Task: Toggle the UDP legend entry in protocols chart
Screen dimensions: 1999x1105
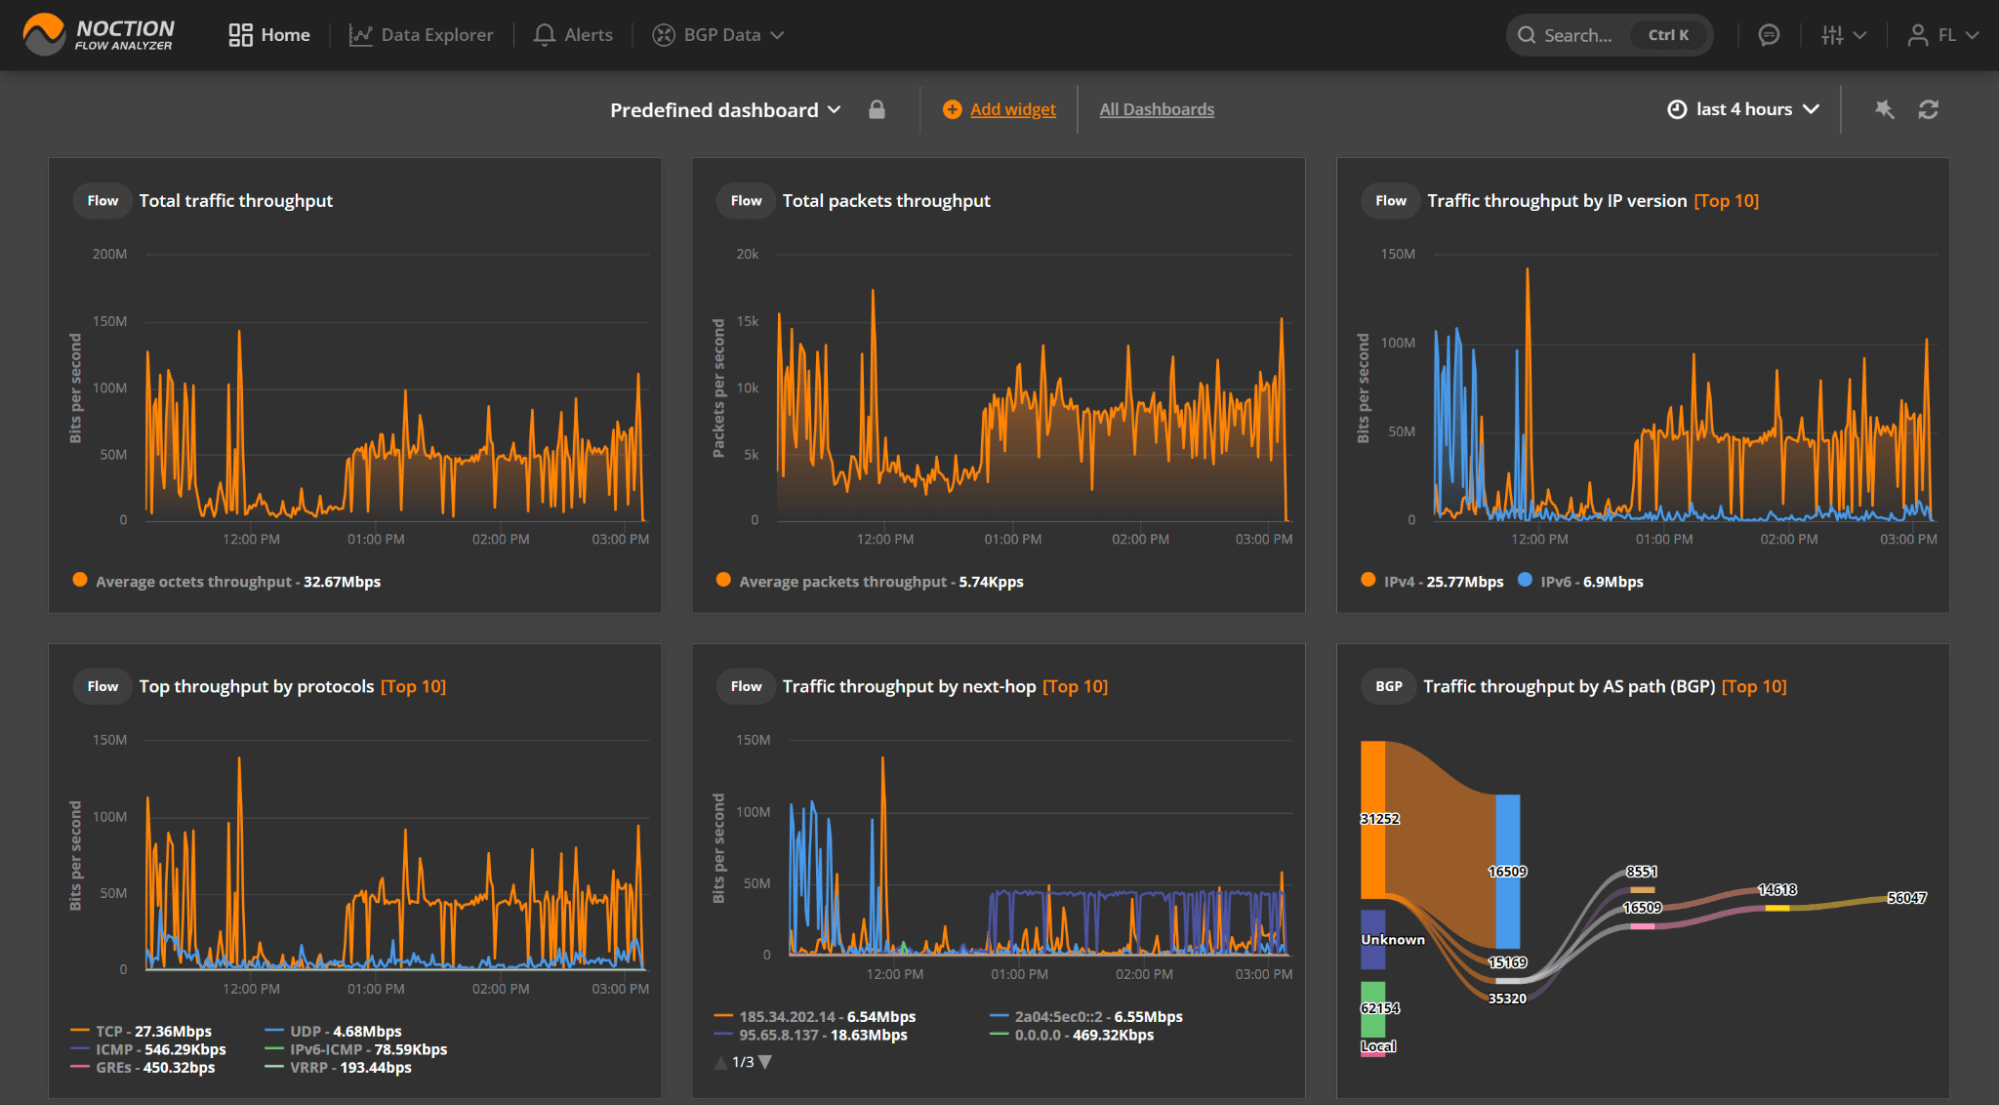Action: 333,1031
